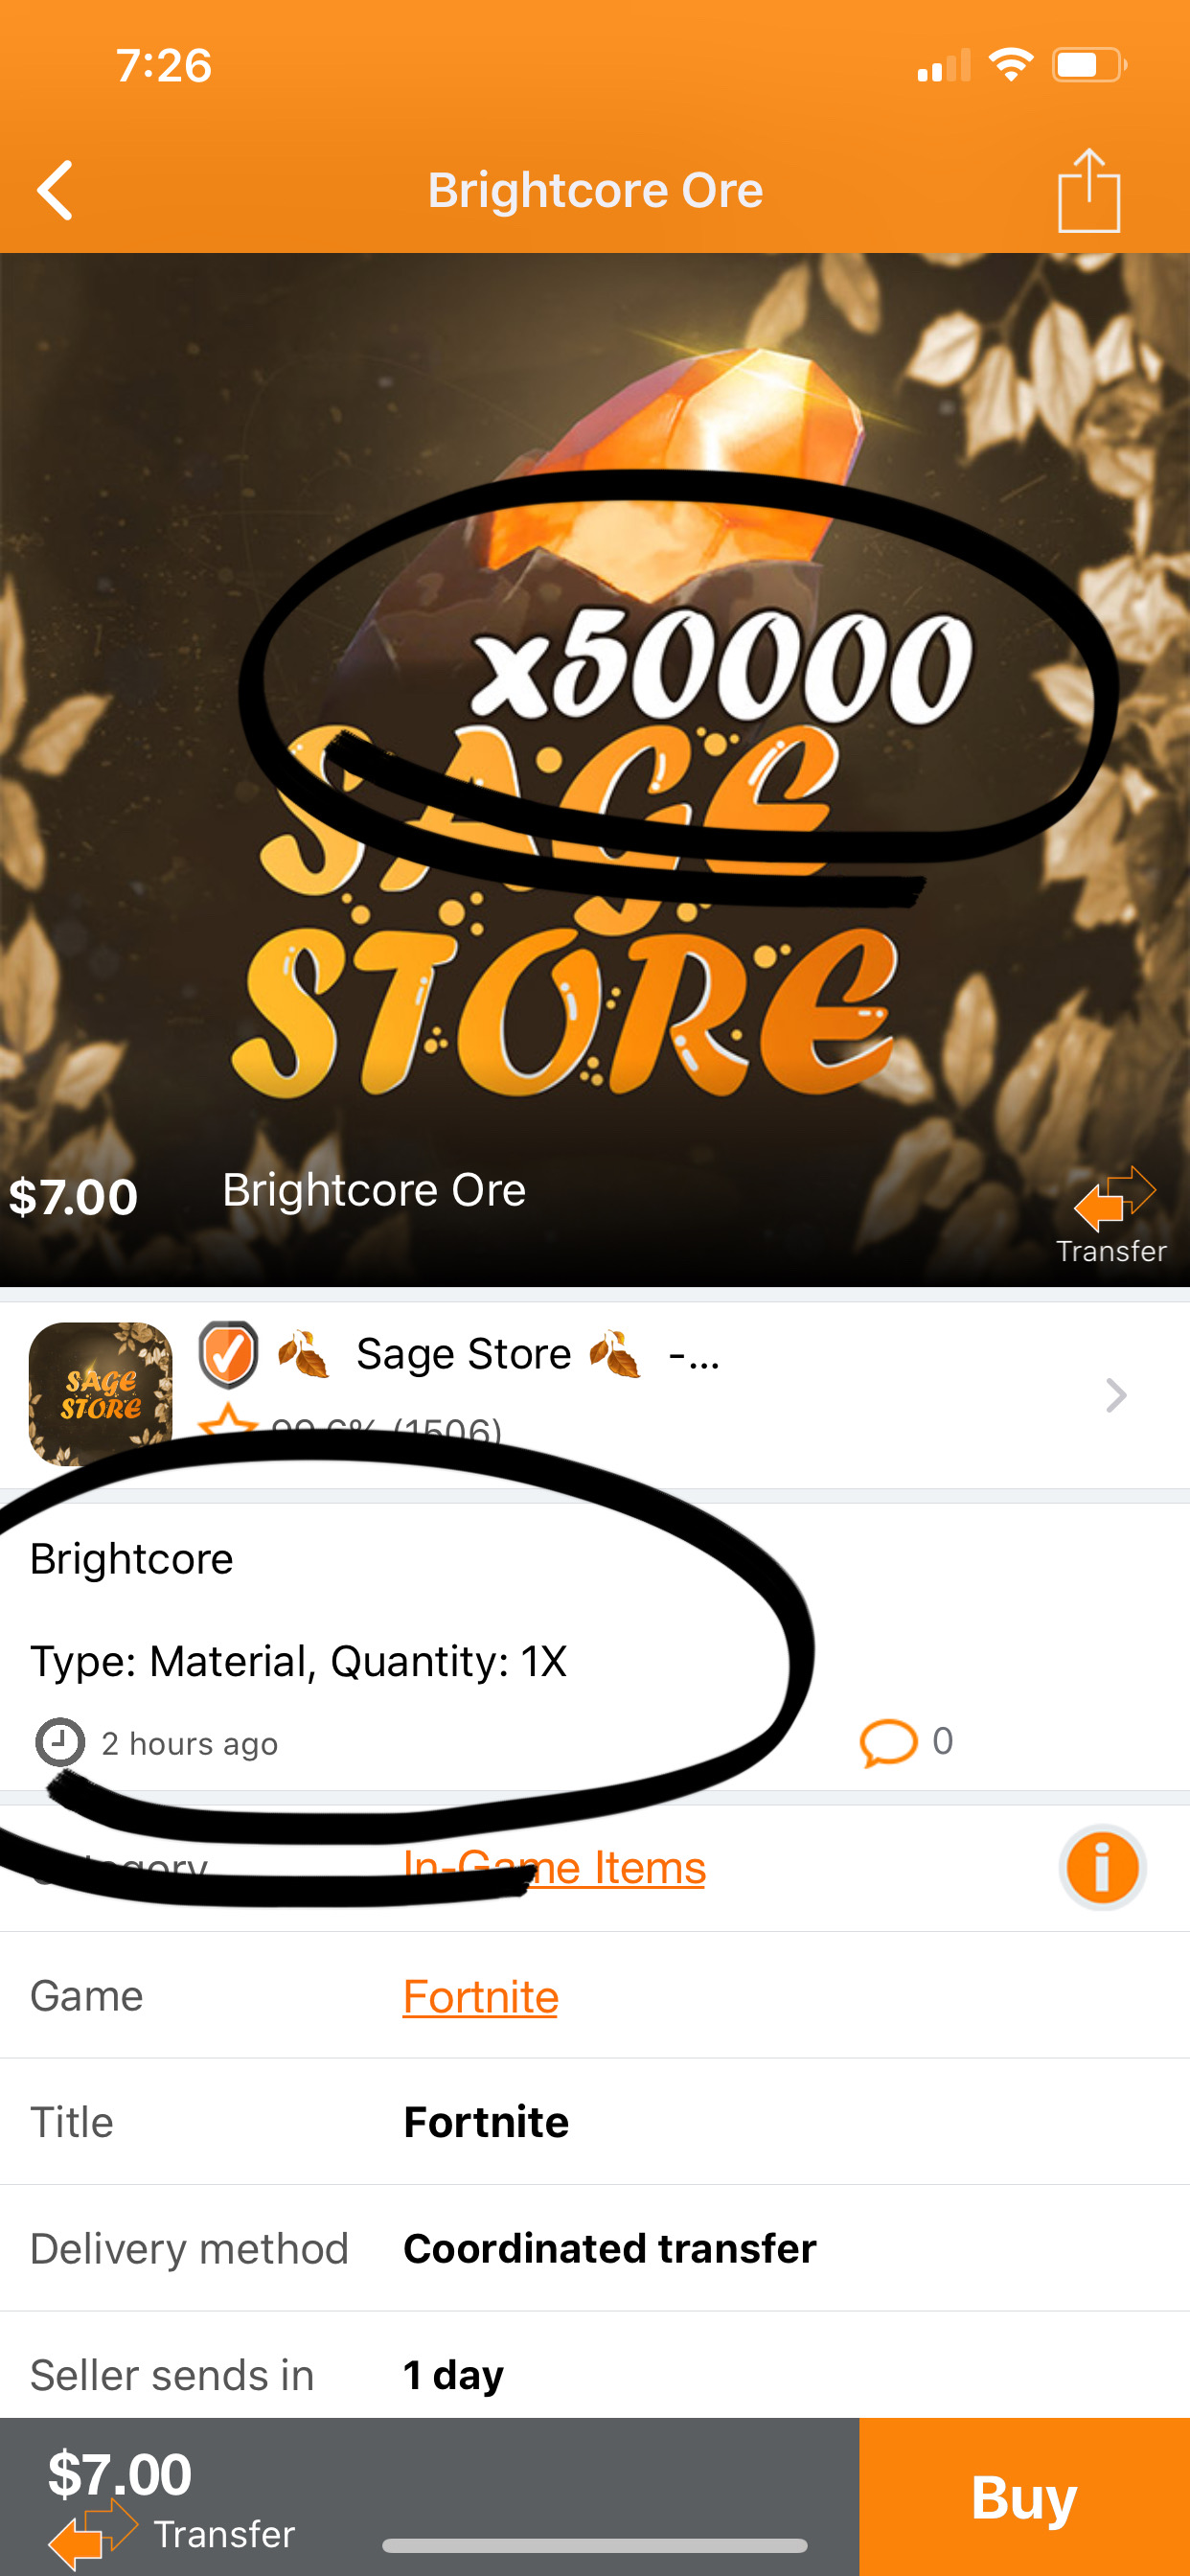
Task: Tap the verified shield badge icon
Action: 229,1355
